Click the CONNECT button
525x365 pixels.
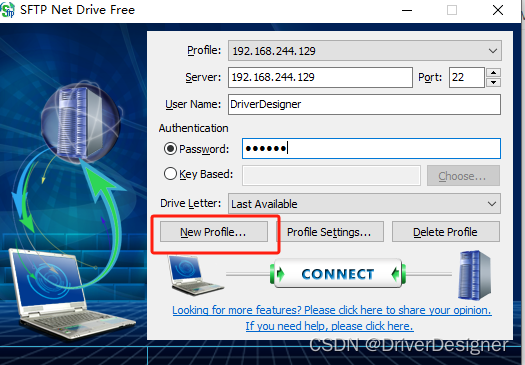(338, 274)
